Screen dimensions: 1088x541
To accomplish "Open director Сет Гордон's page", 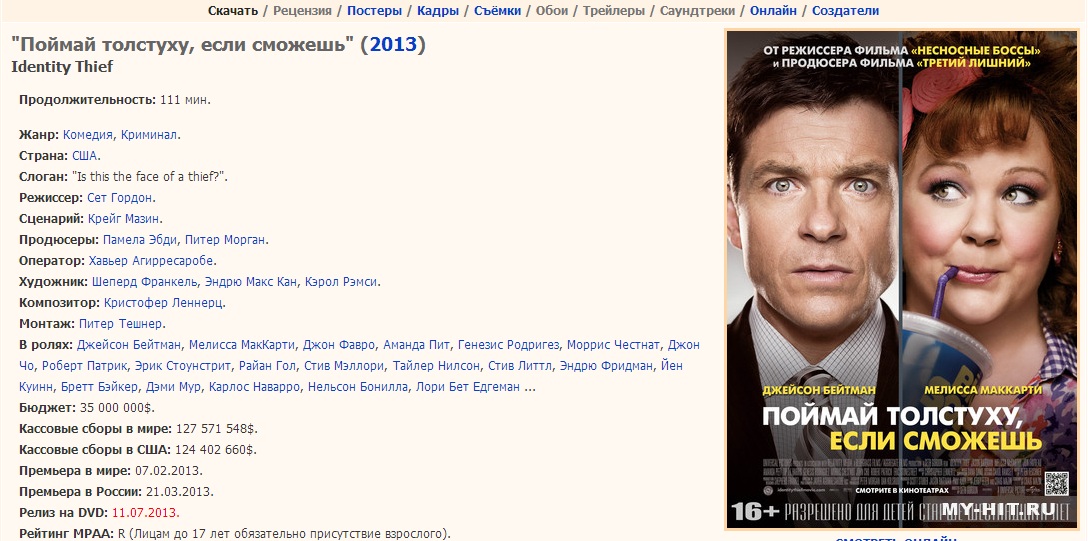I will pyautogui.click(x=119, y=198).
